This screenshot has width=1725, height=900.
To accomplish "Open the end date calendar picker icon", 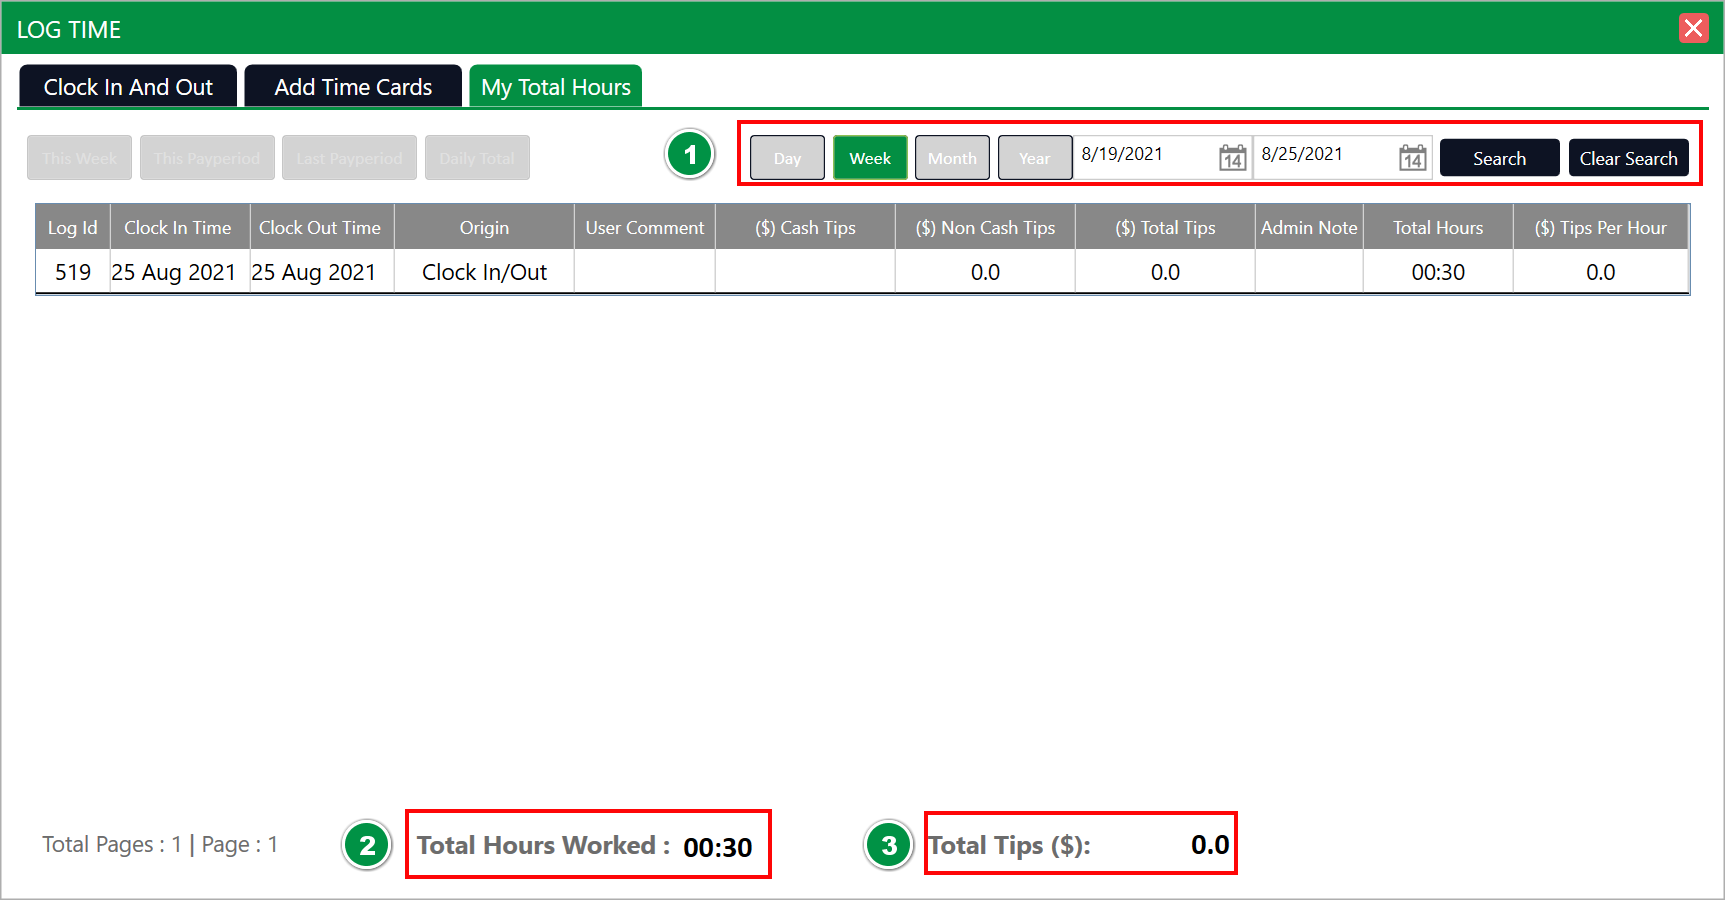I will point(1412,158).
